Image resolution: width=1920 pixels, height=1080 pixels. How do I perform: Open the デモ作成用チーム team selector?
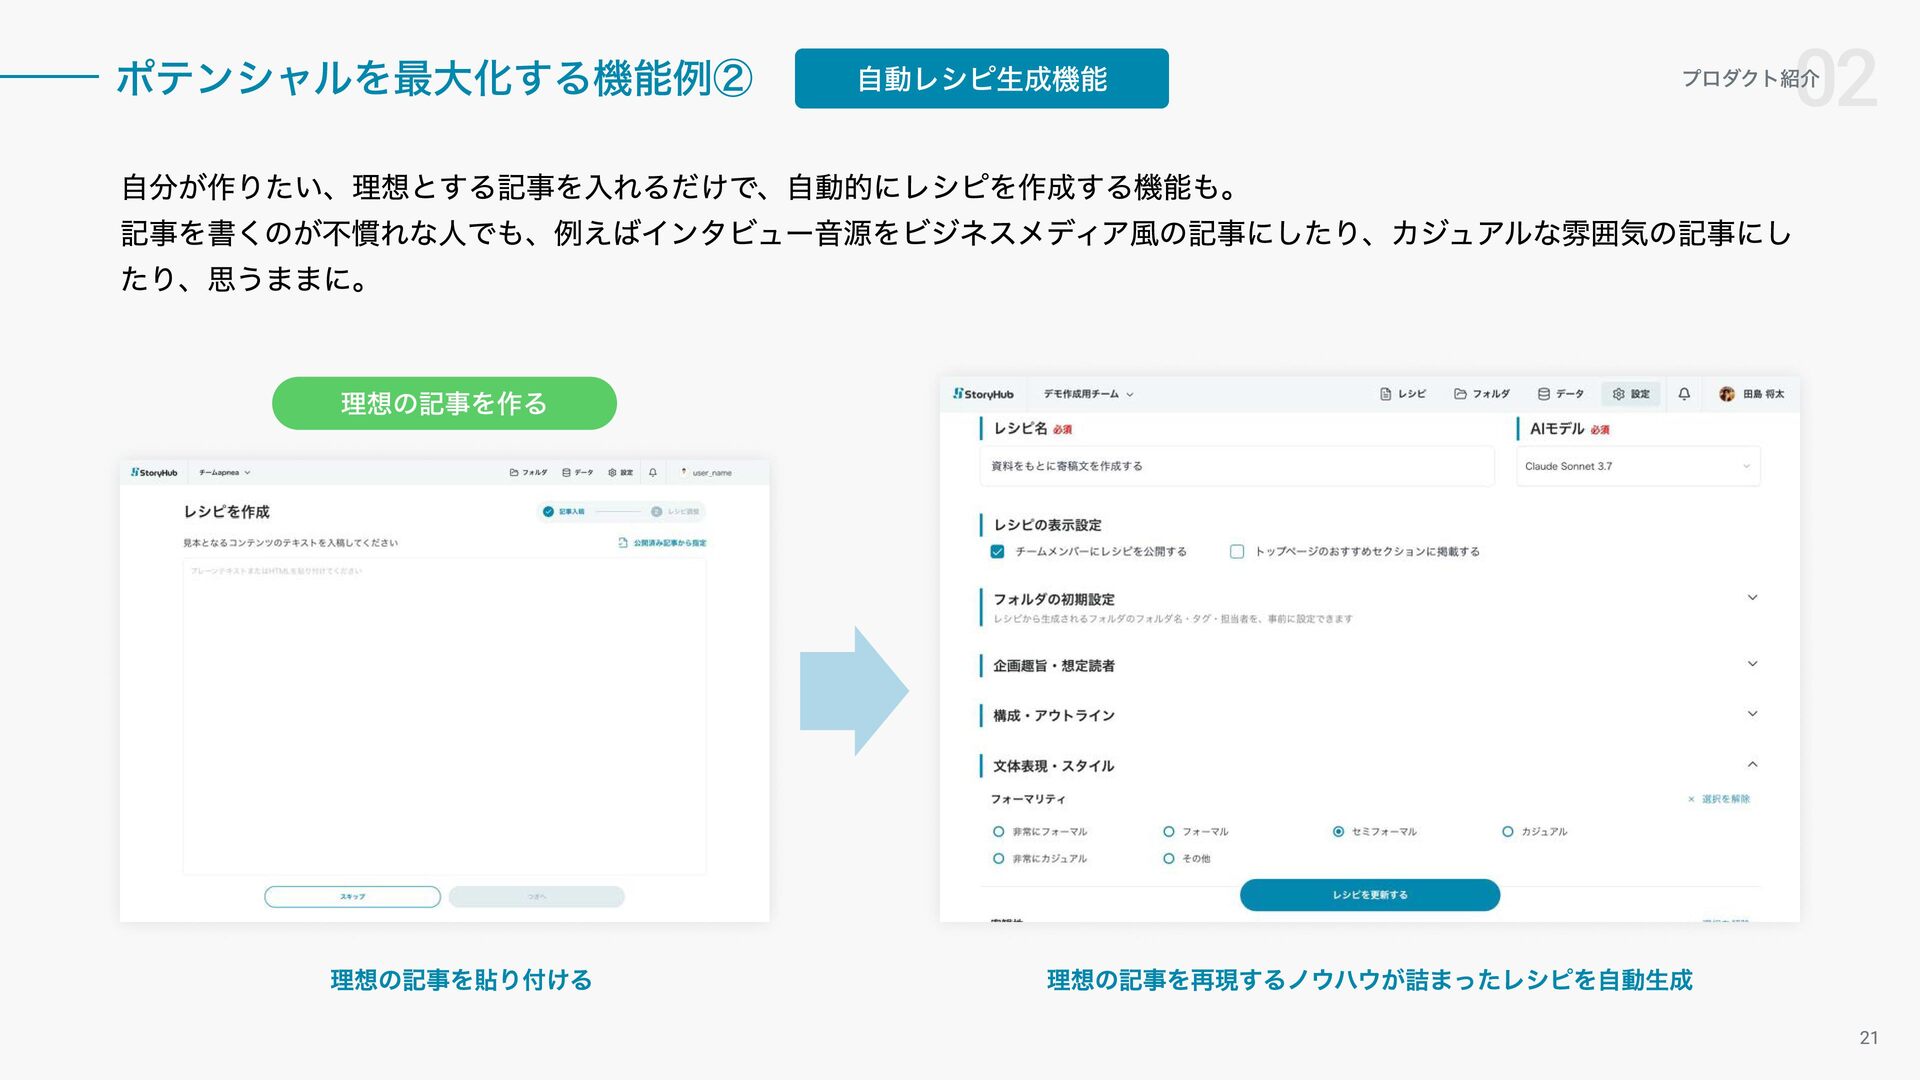tap(1088, 394)
